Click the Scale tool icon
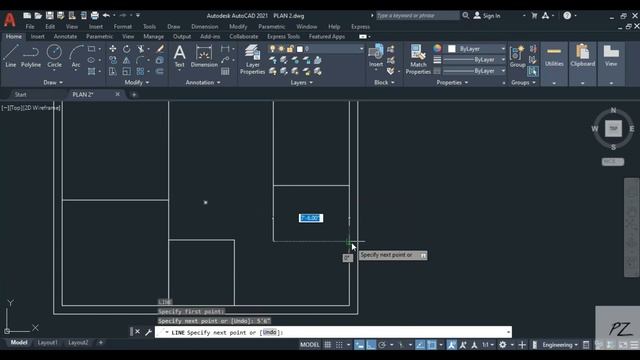The image size is (640, 360). 127,71
